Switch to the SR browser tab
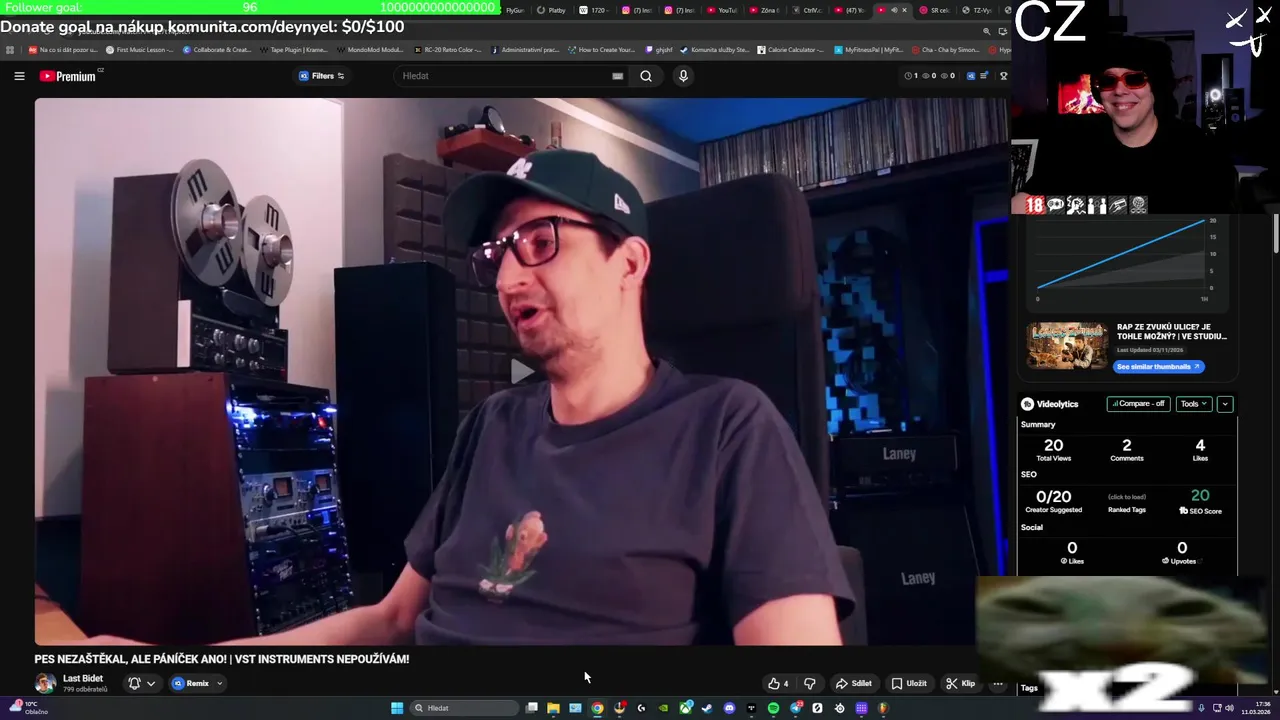Viewport: 1280px width, 720px height. [x=935, y=10]
